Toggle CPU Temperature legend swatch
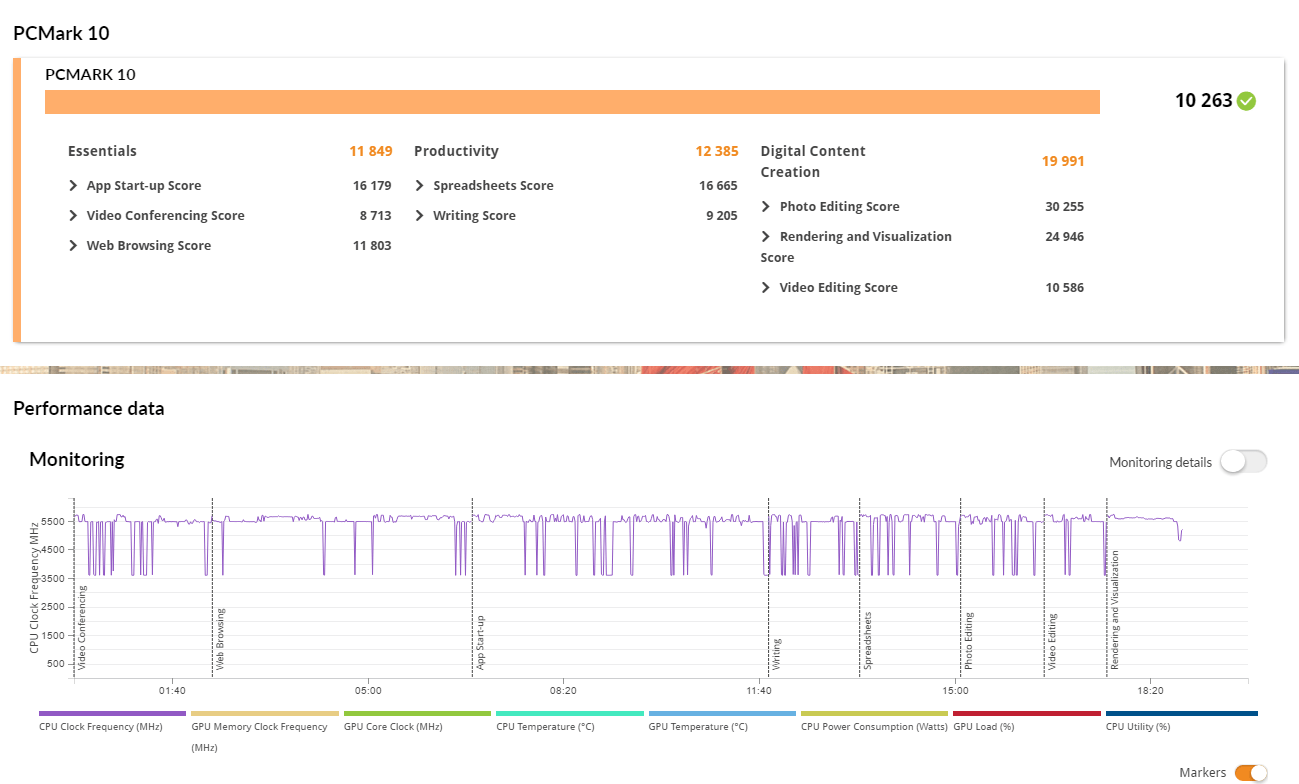The width and height of the screenshot is (1299, 784). pos(570,714)
